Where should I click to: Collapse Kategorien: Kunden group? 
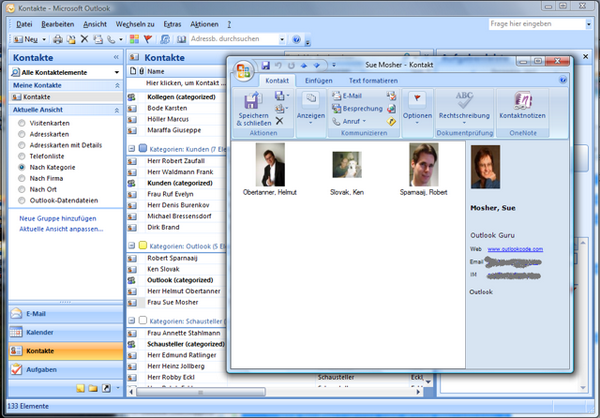point(132,149)
